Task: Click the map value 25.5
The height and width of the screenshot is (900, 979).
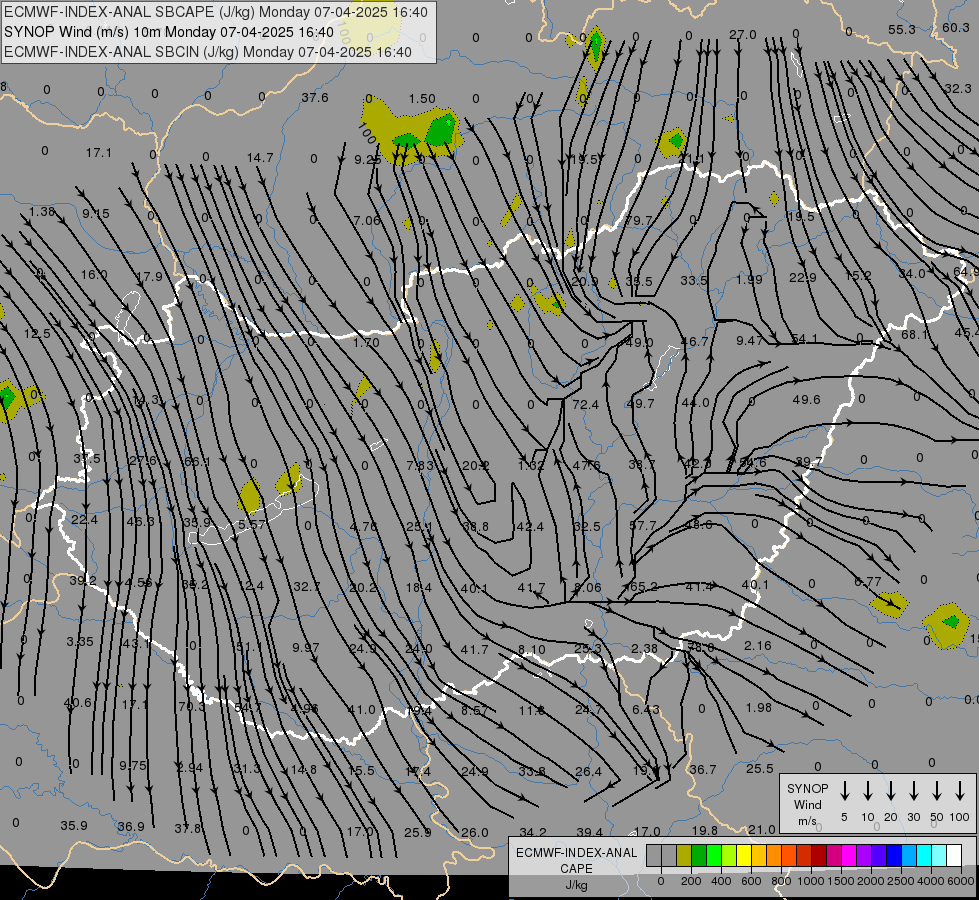Action: [760, 768]
